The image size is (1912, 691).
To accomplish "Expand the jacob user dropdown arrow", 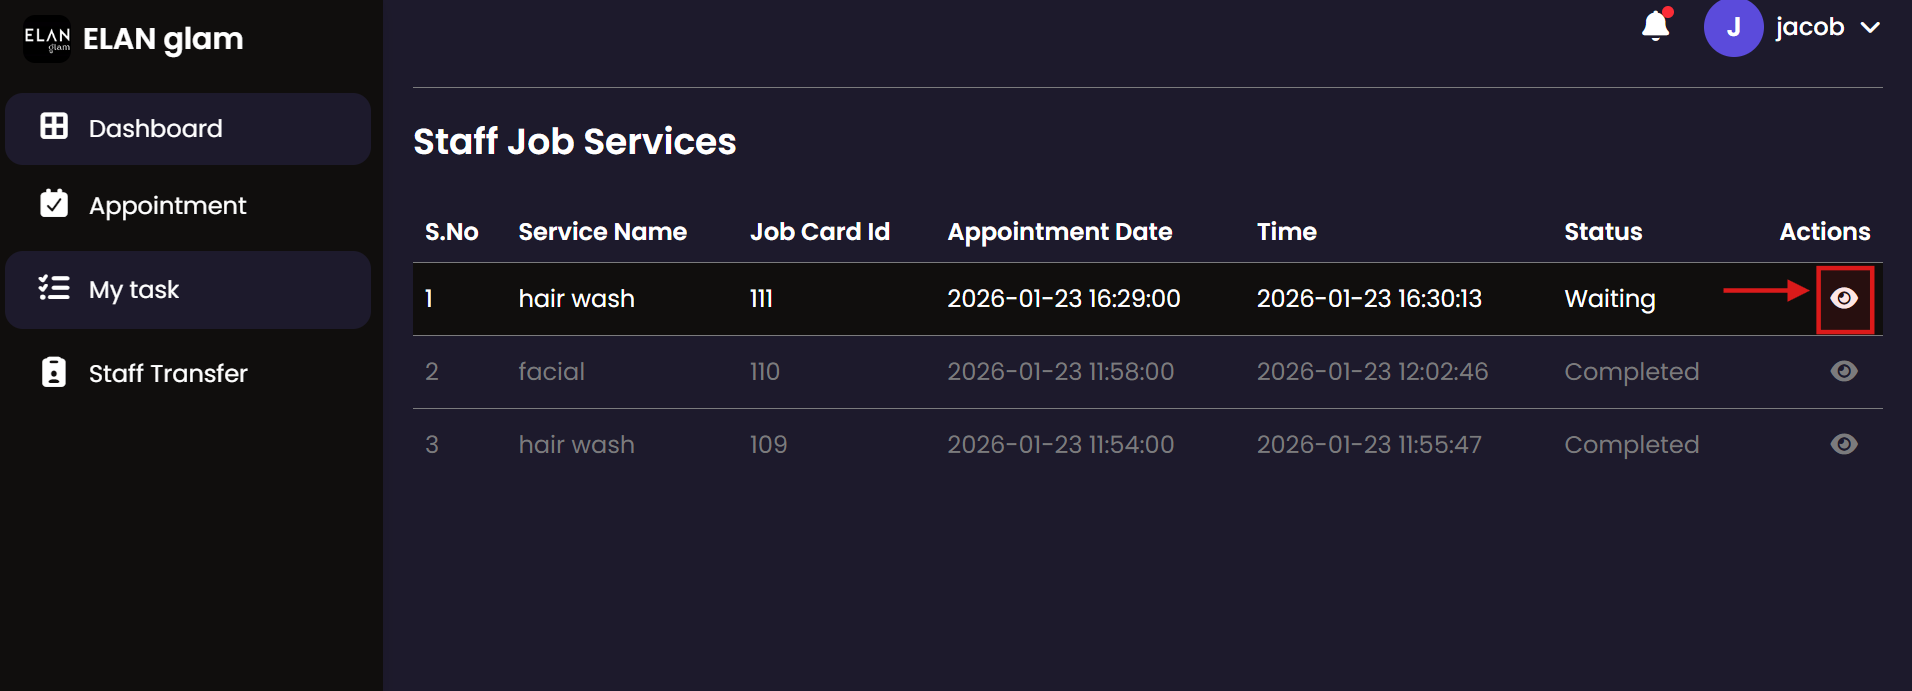I will 1870,28.
